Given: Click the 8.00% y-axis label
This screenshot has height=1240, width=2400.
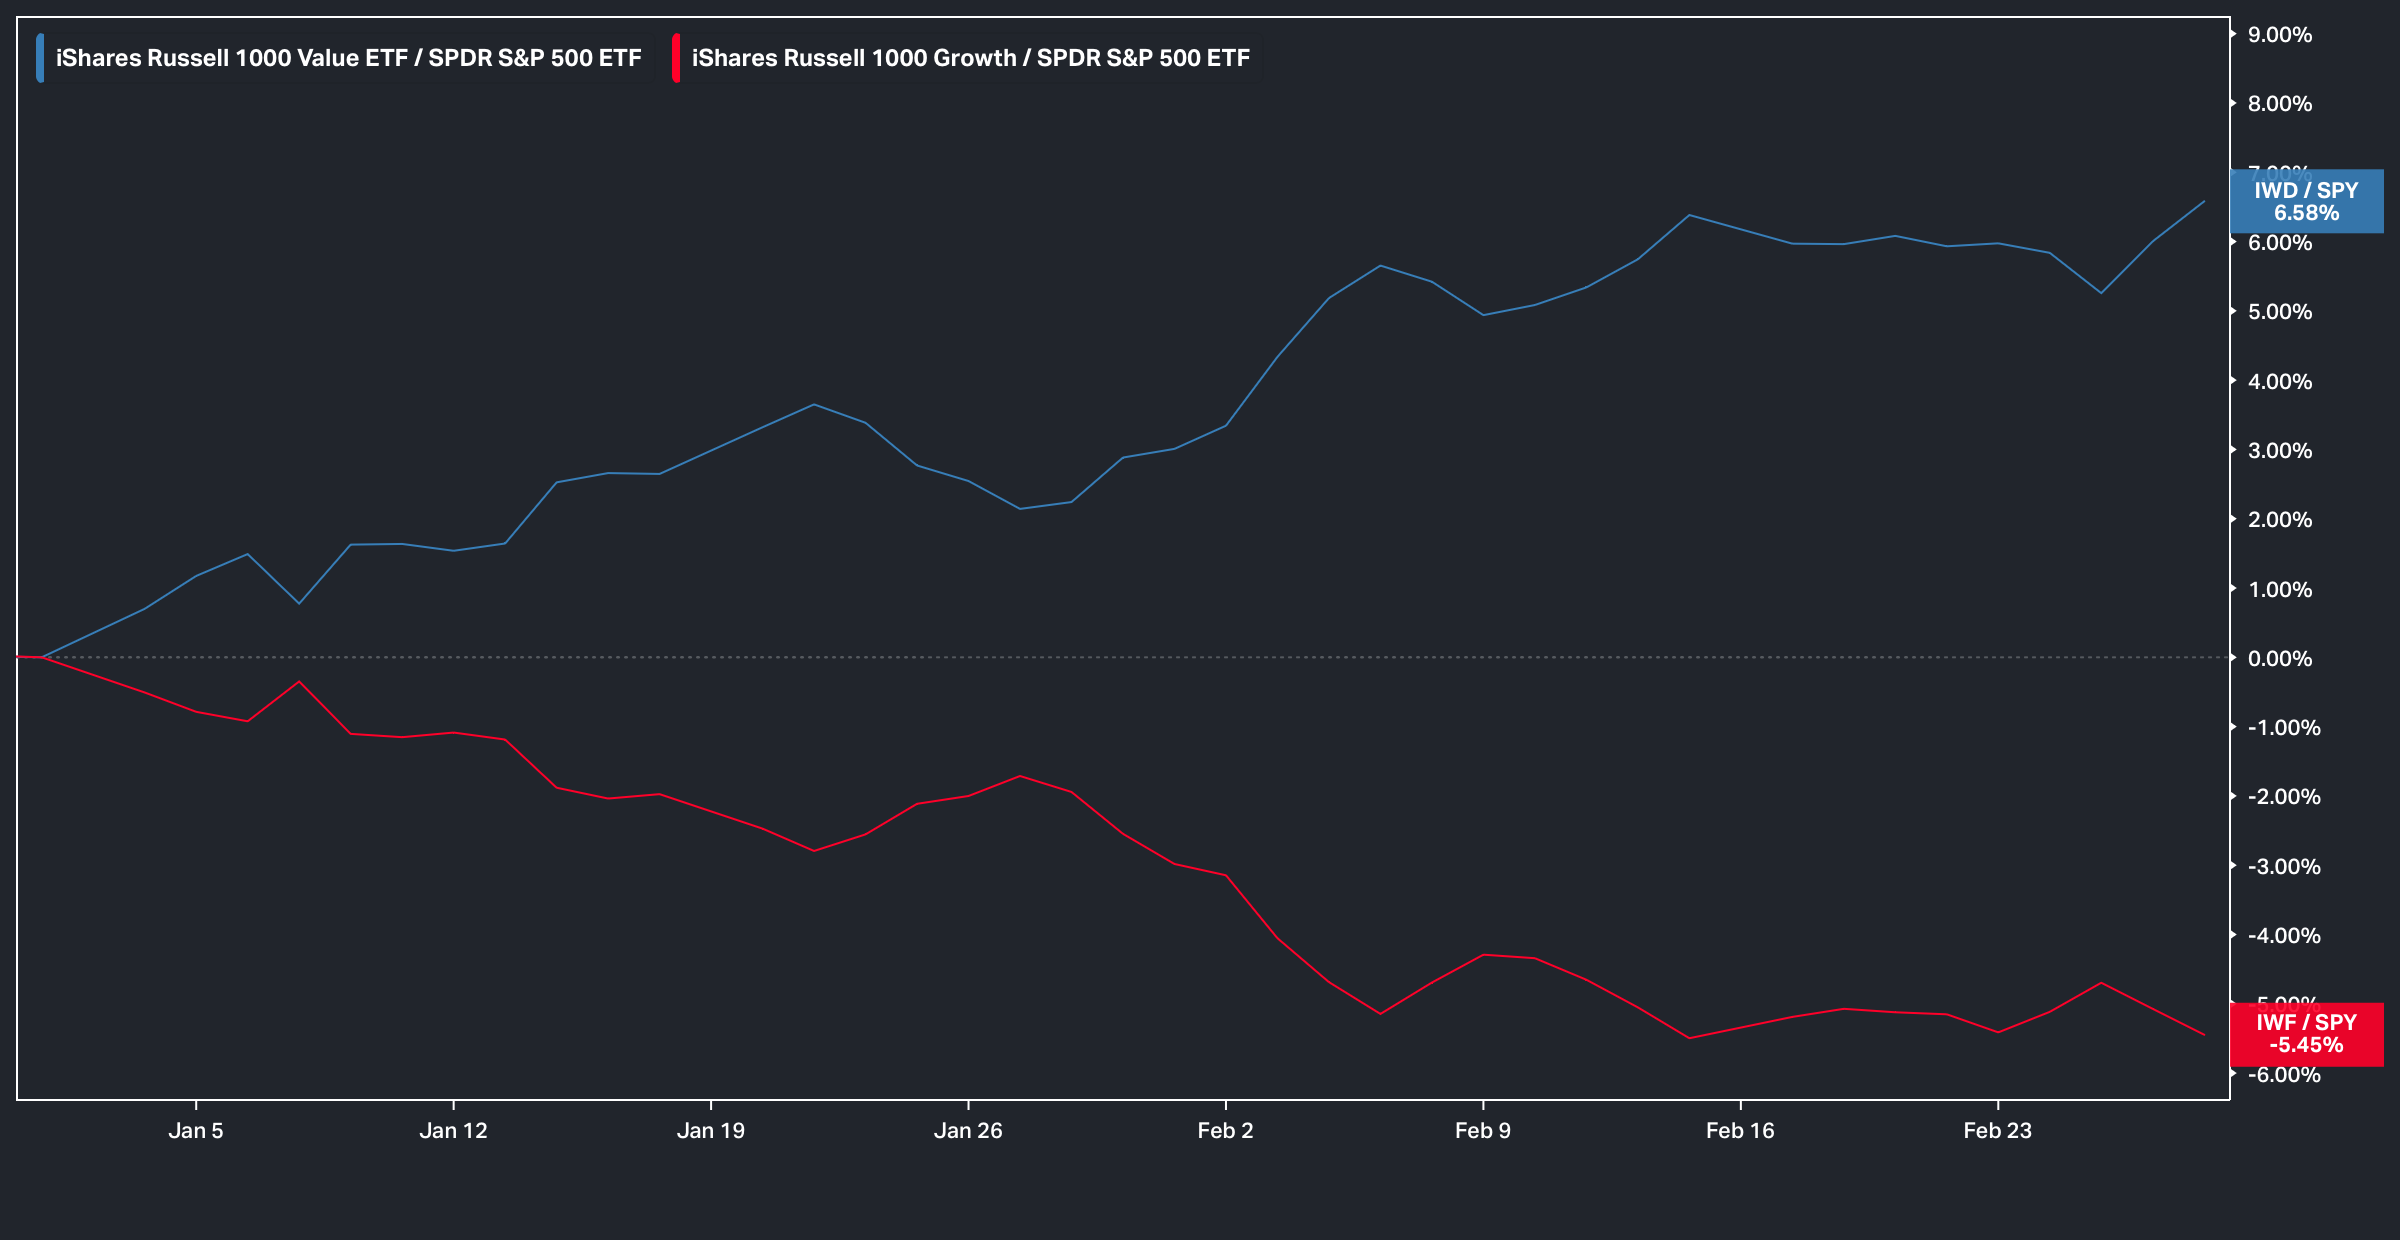Looking at the screenshot, I should coord(2280,104).
